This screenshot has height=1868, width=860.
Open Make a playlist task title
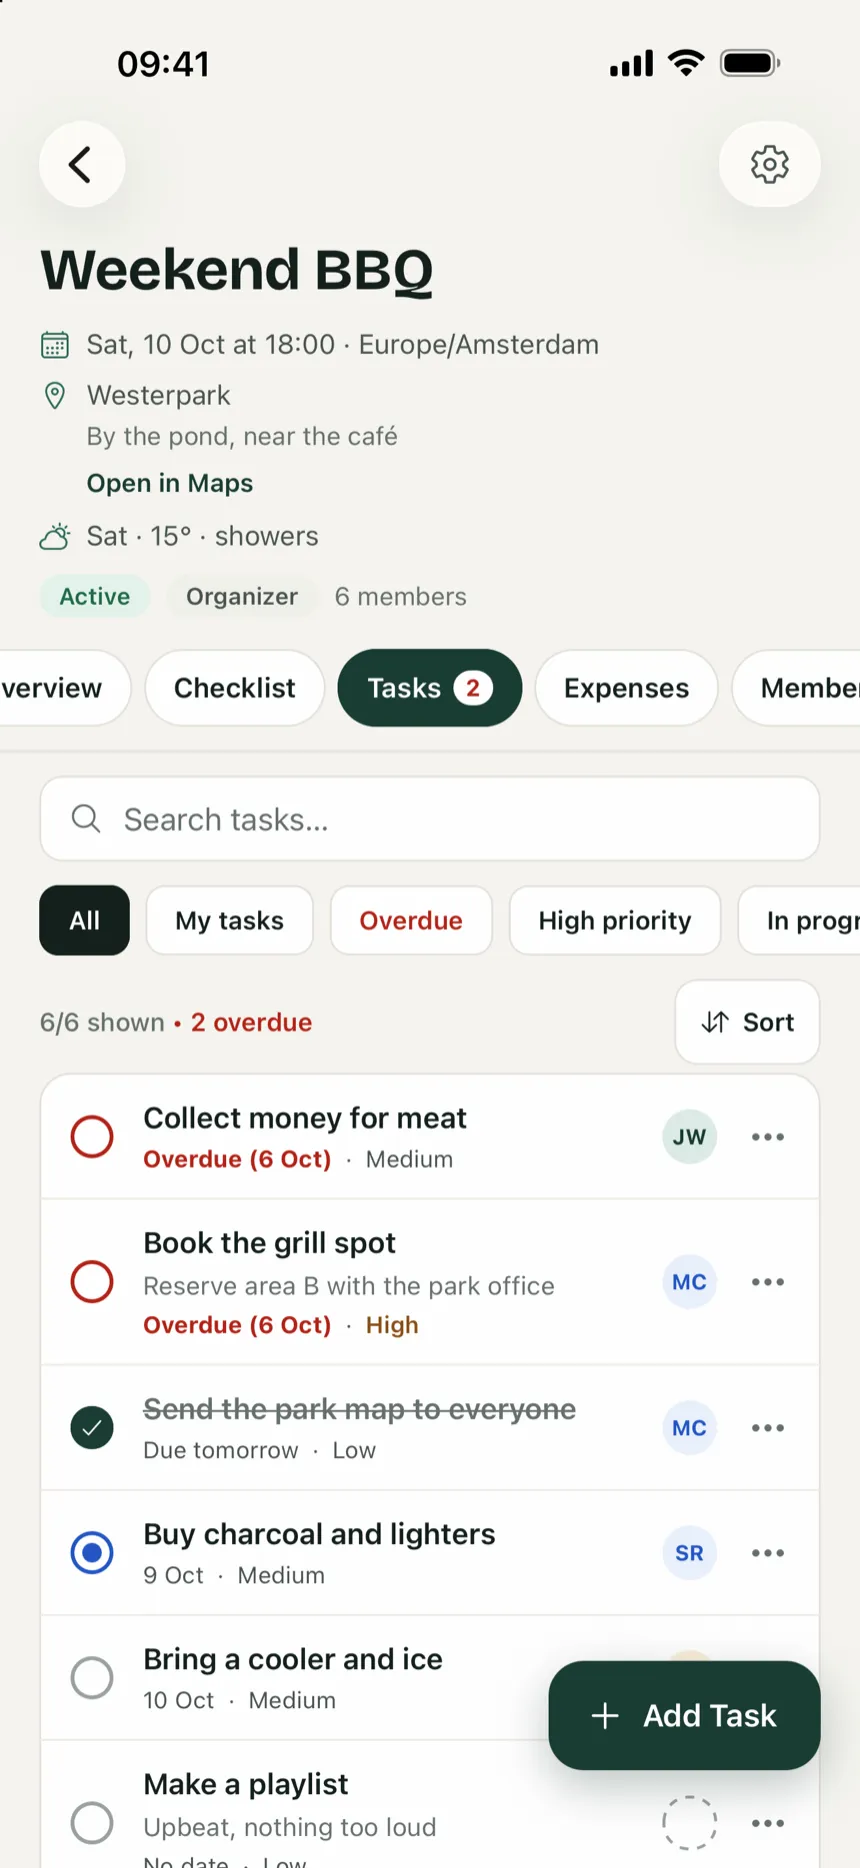click(x=246, y=1784)
